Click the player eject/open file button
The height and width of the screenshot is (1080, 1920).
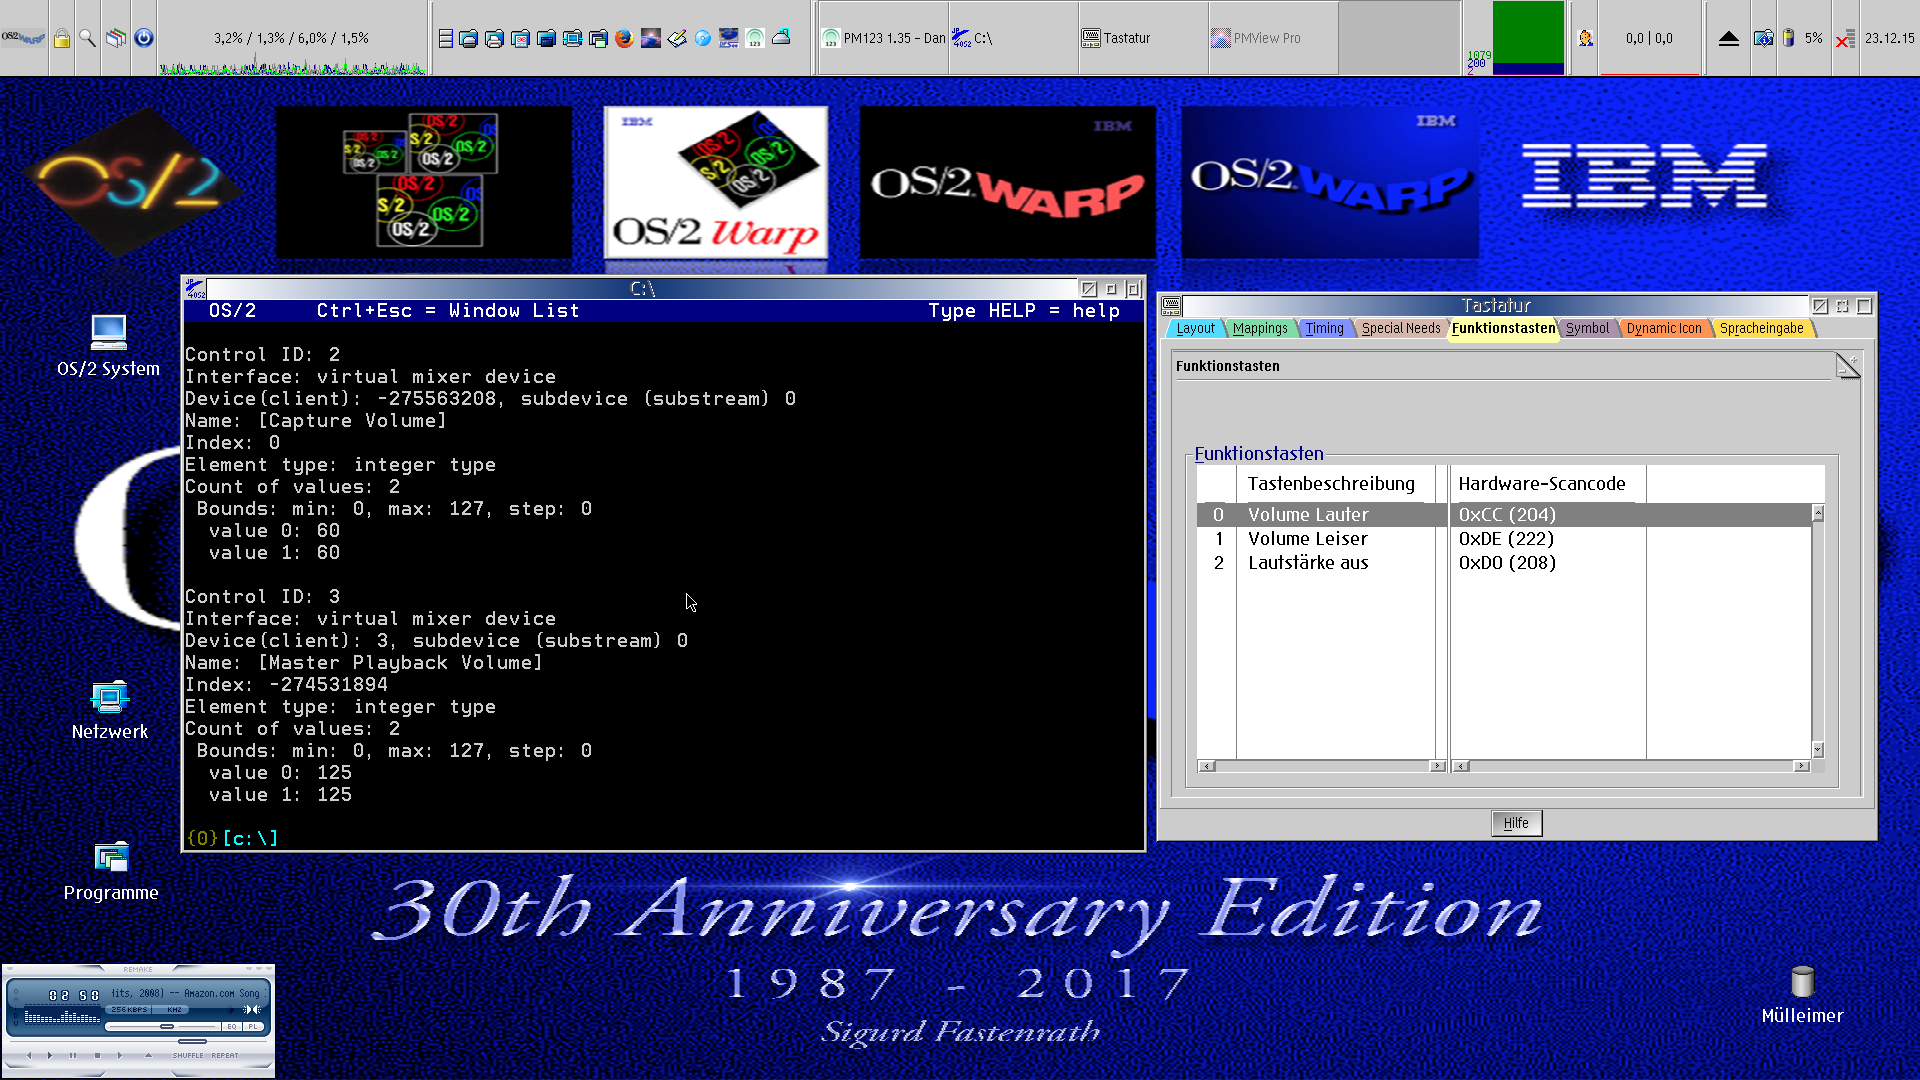(148, 1055)
